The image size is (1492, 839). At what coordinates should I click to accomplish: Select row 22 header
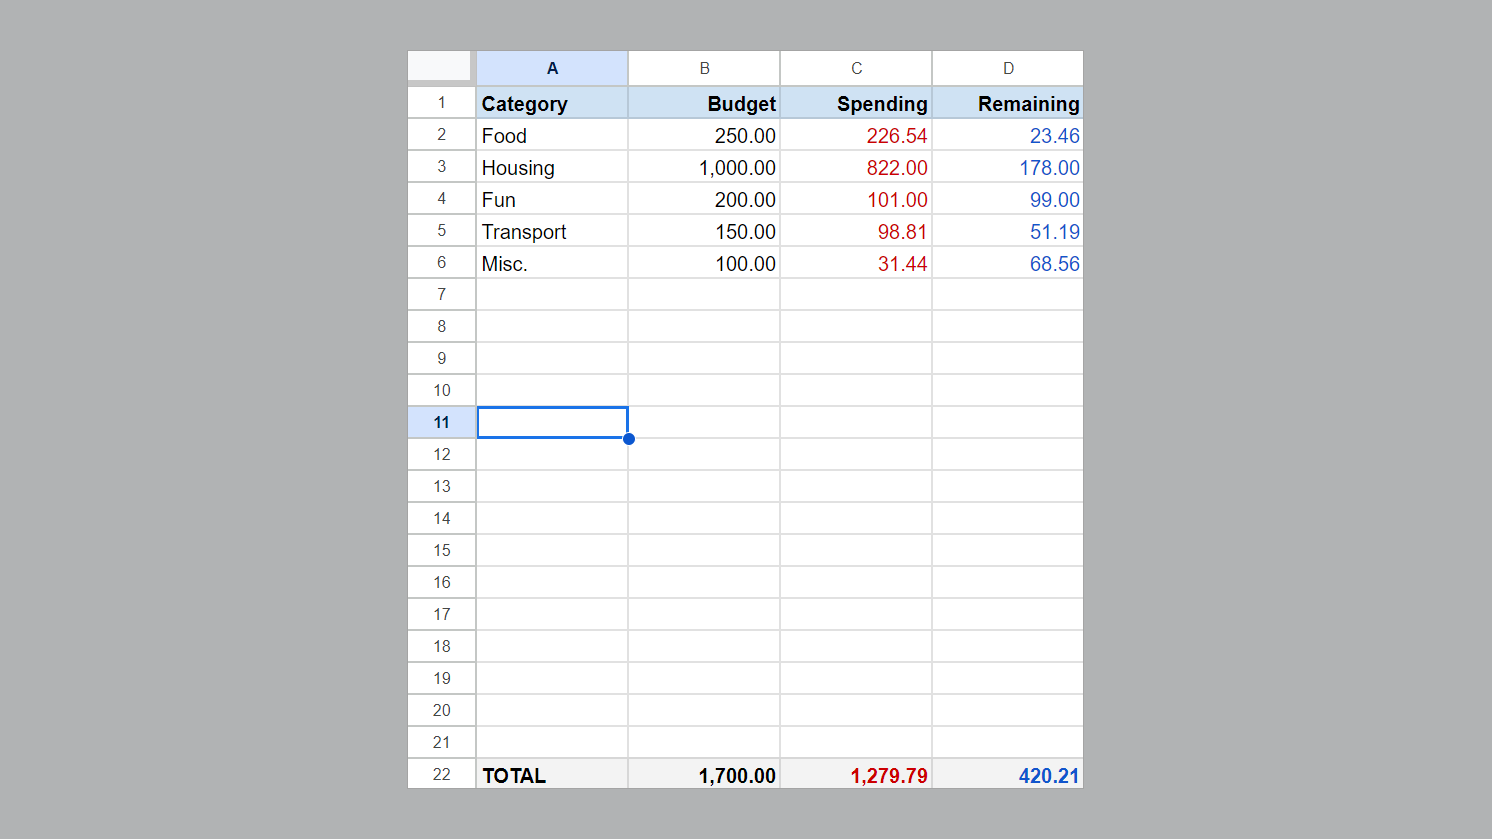pyautogui.click(x=441, y=774)
